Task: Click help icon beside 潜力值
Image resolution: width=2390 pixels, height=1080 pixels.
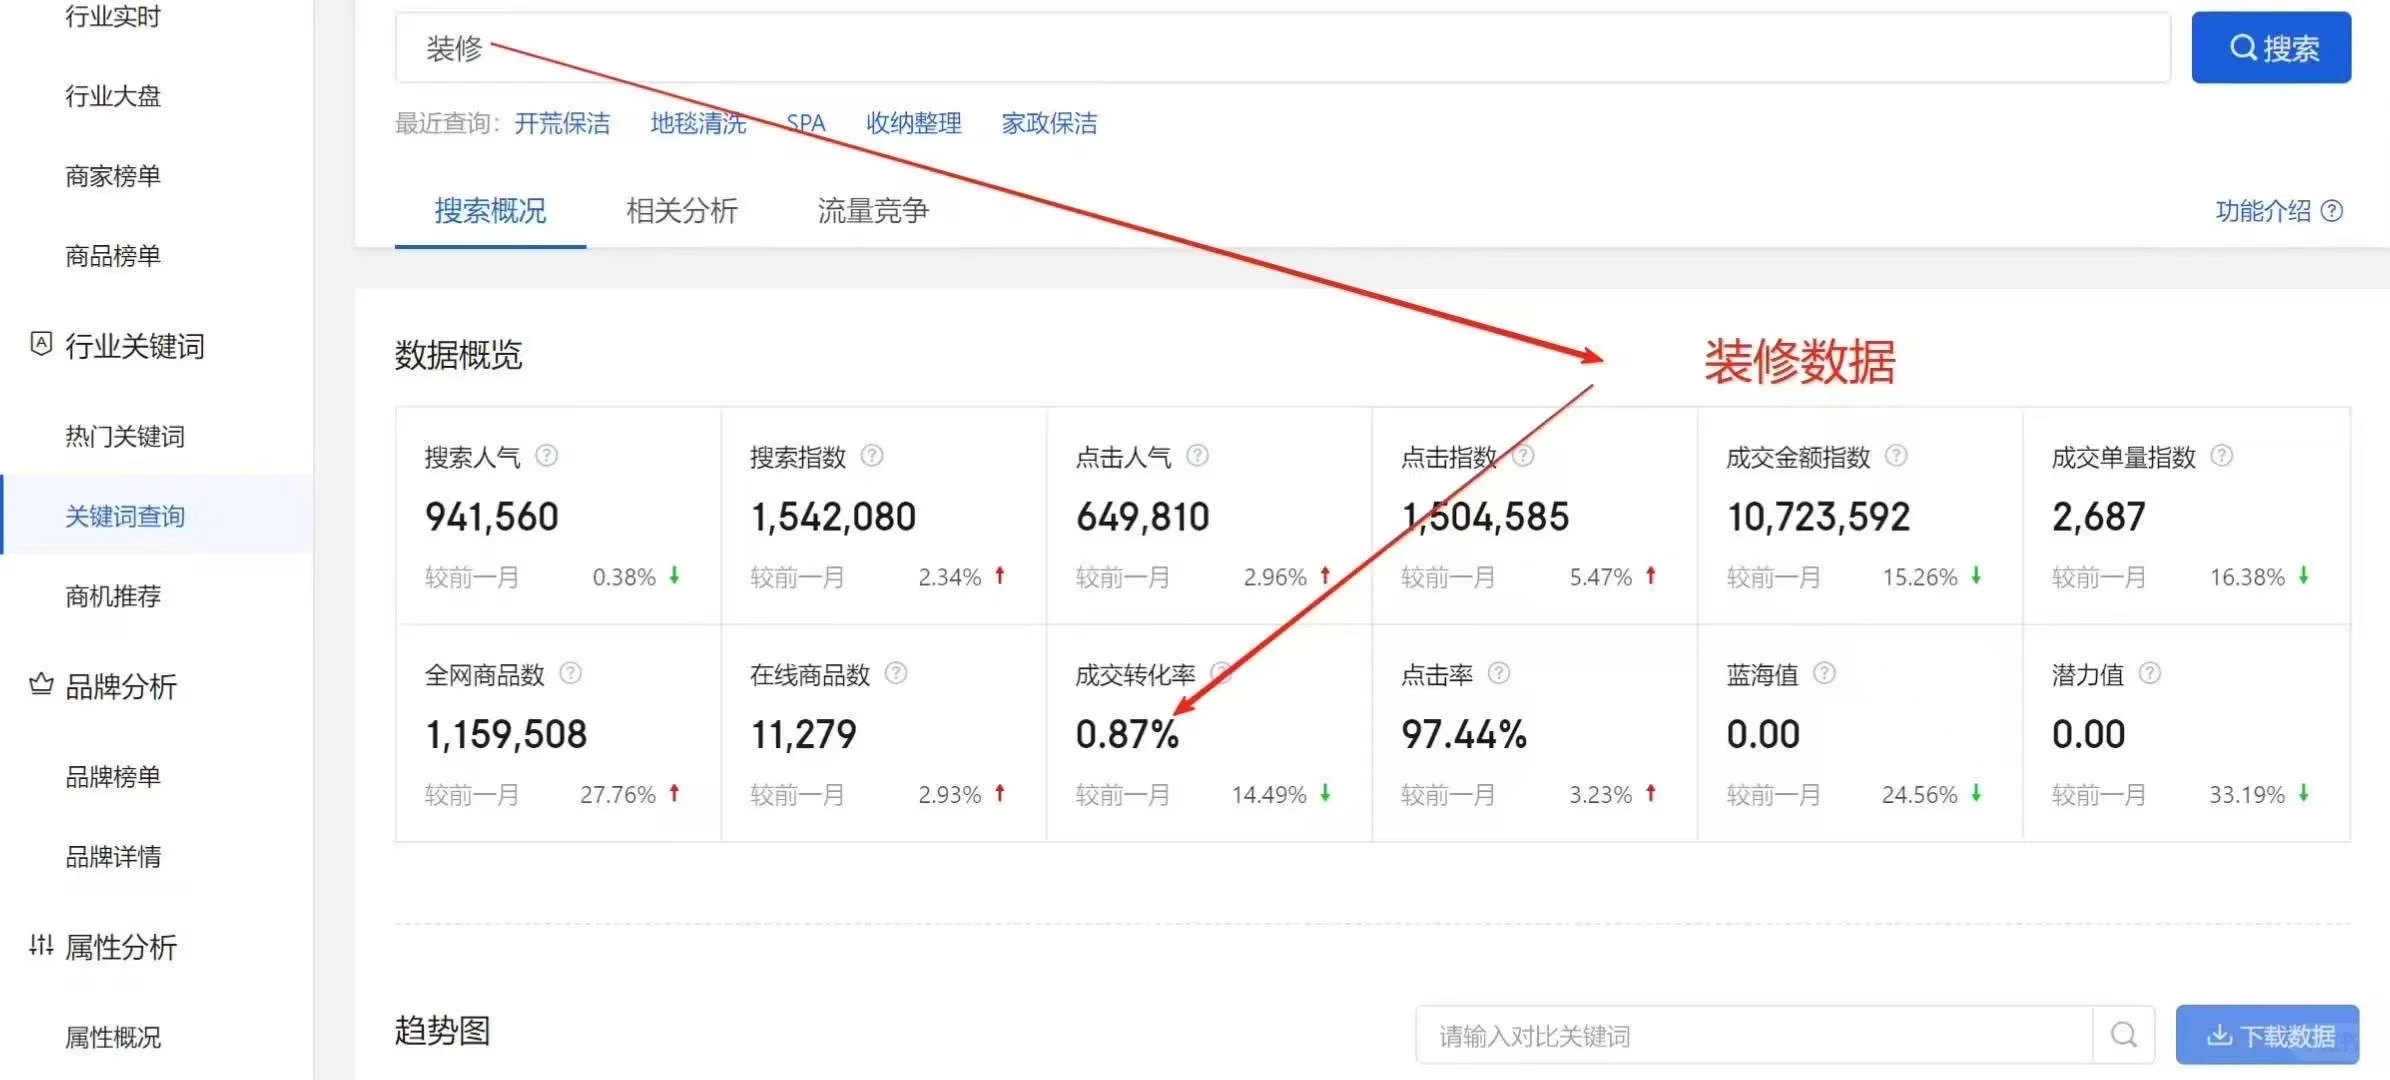Action: click(x=2150, y=673)
